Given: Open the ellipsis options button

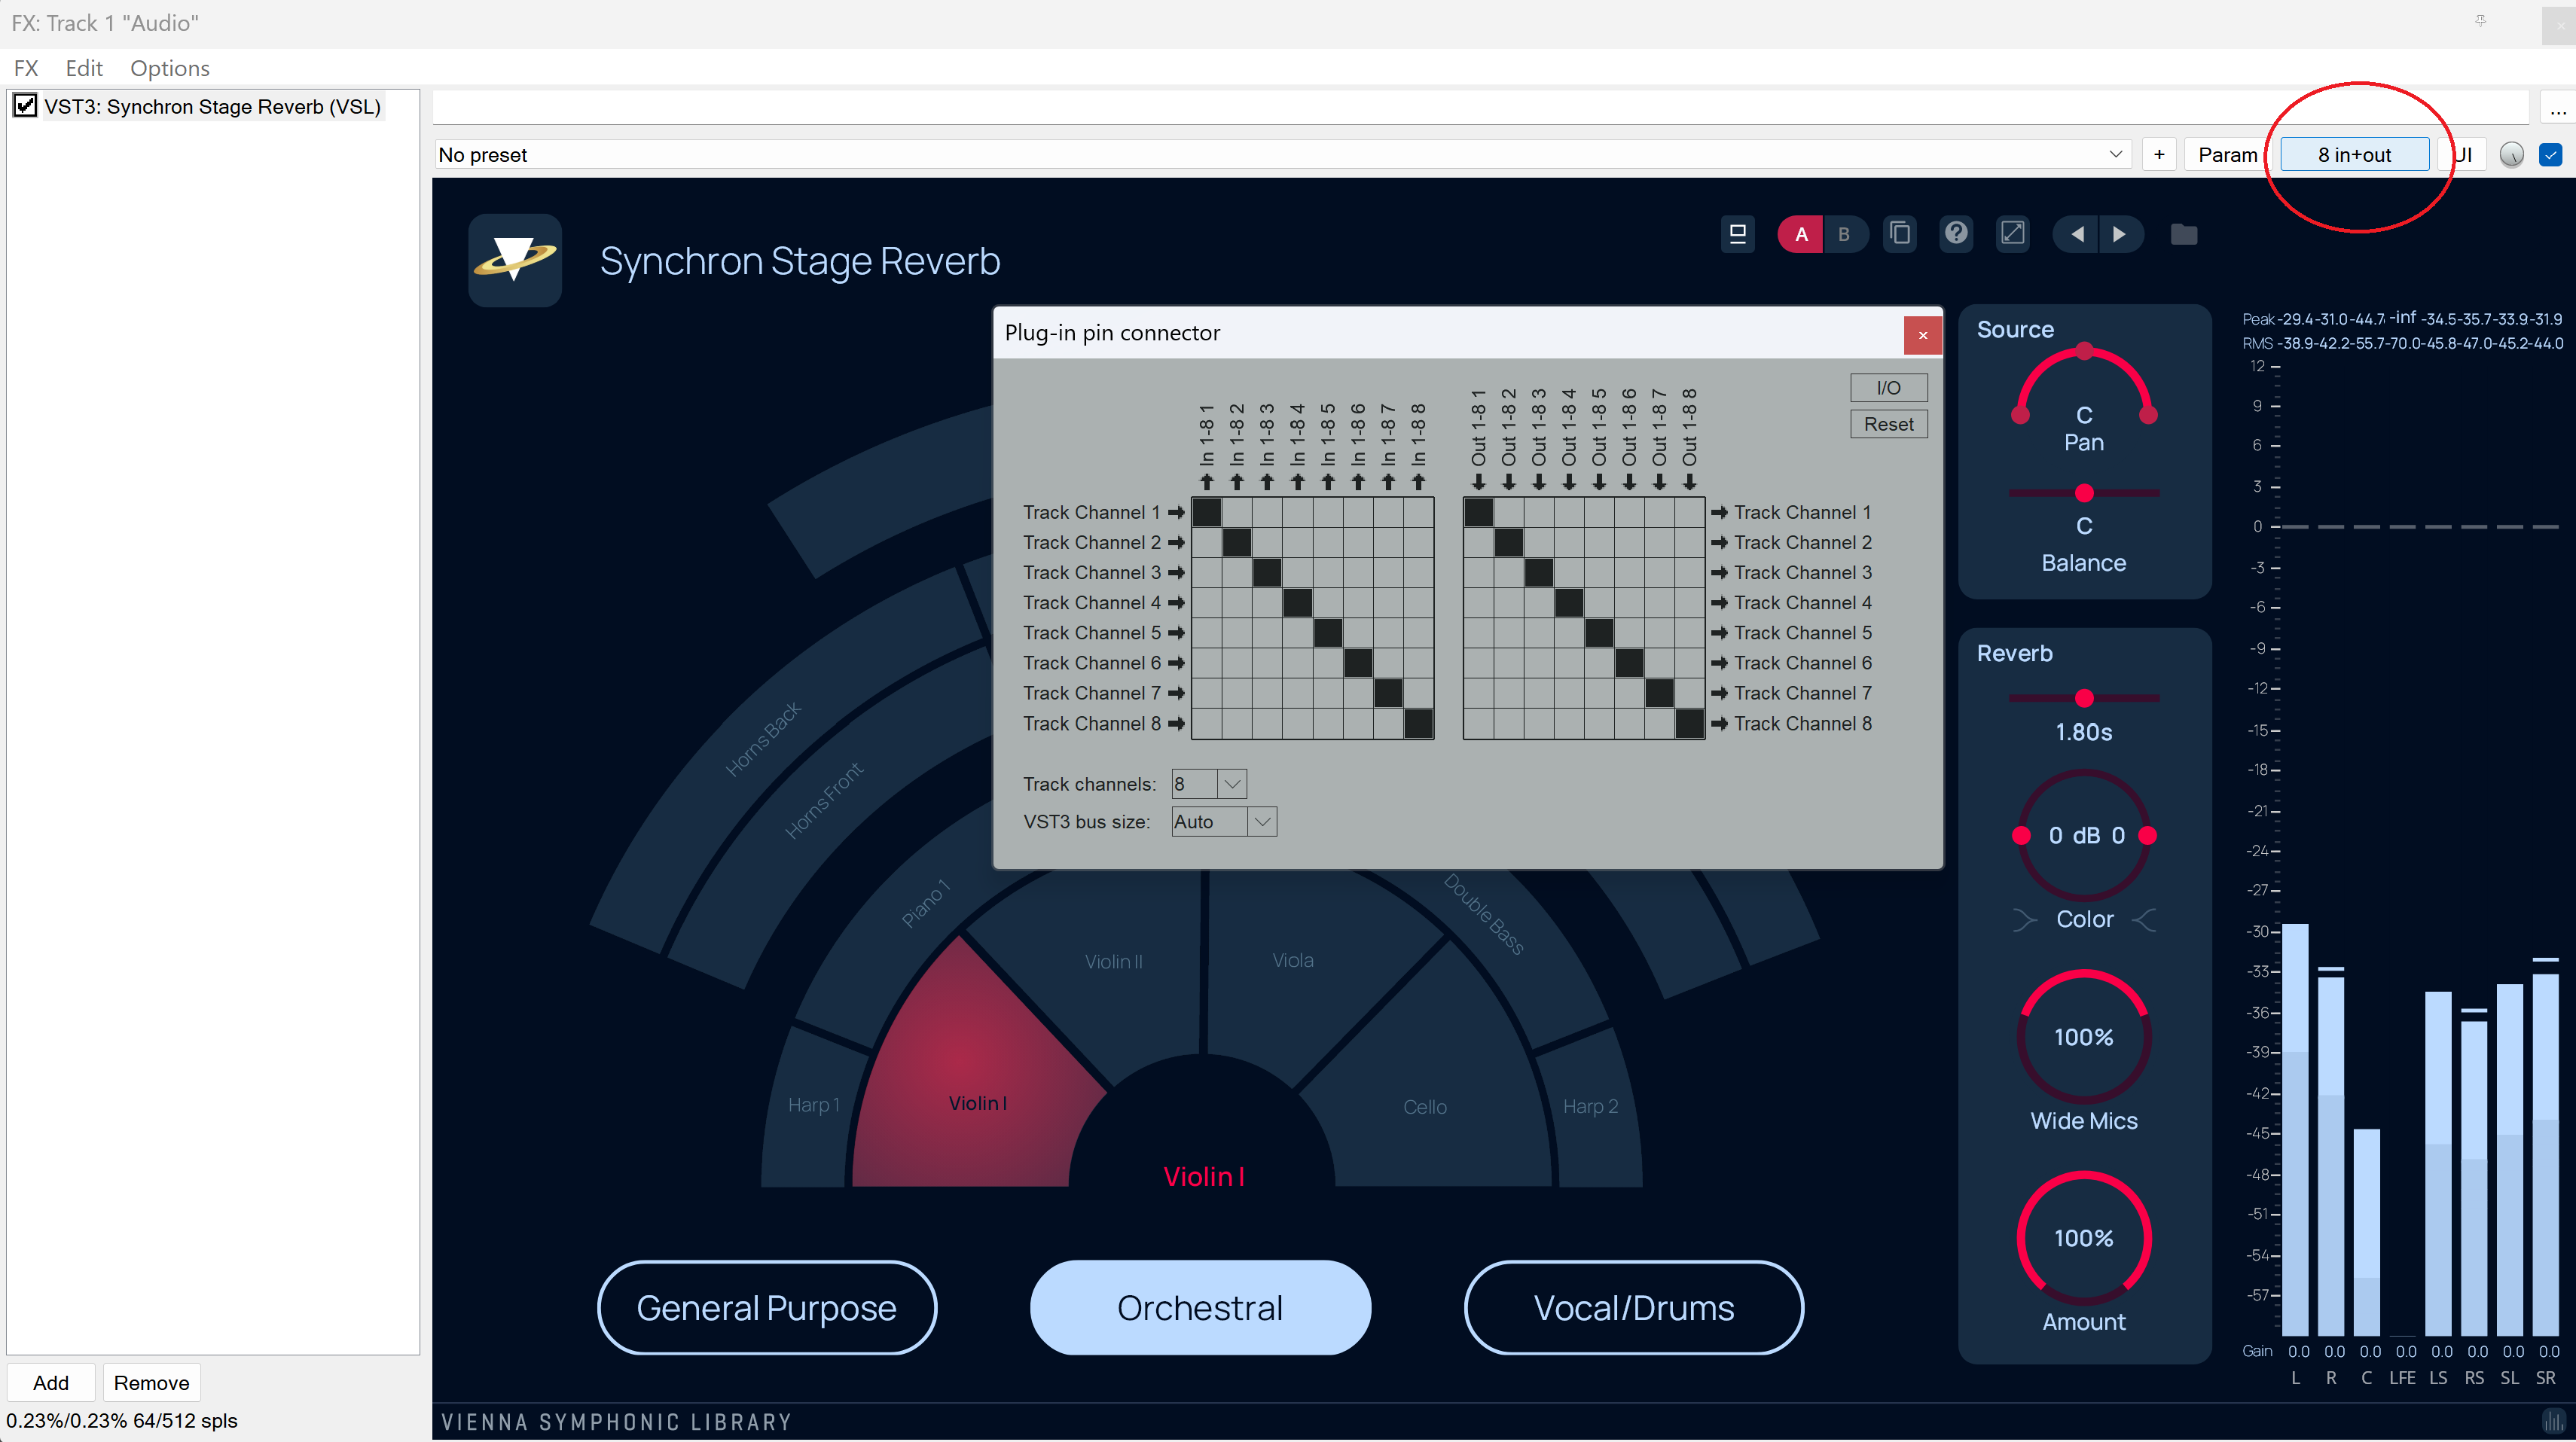Looking at the screenshot, I should (2557, 109).
